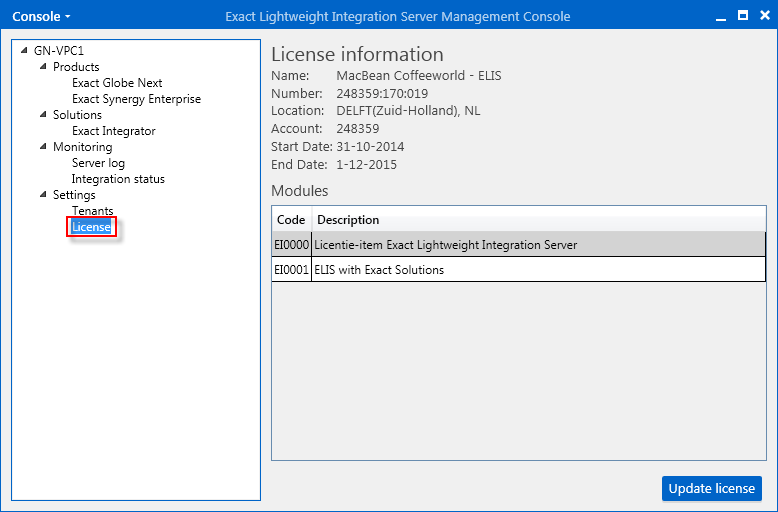This screenshot has height=512, width=778.
Task: Collapse the Products tree node arrow
Action: click(x=43, y=66)
